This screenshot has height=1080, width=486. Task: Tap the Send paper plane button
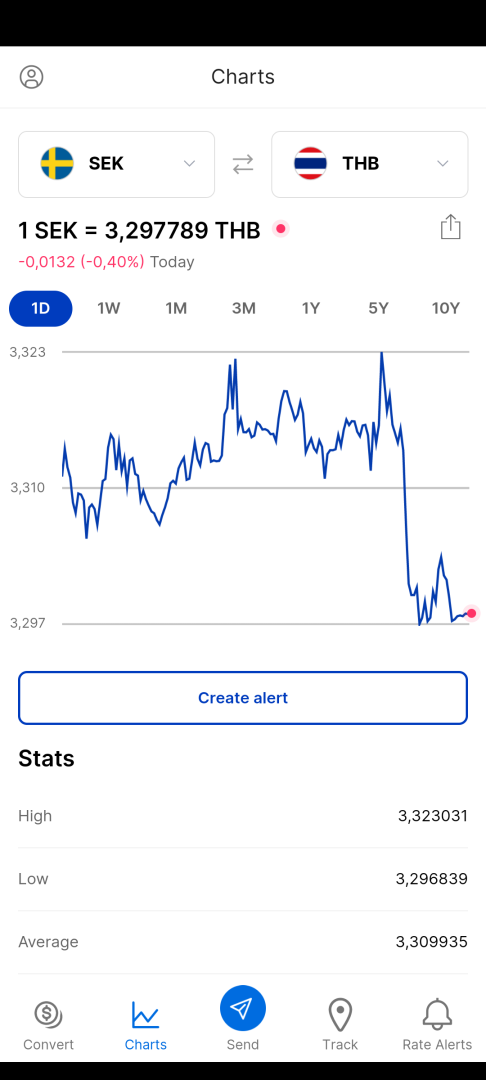(243, 1008)
